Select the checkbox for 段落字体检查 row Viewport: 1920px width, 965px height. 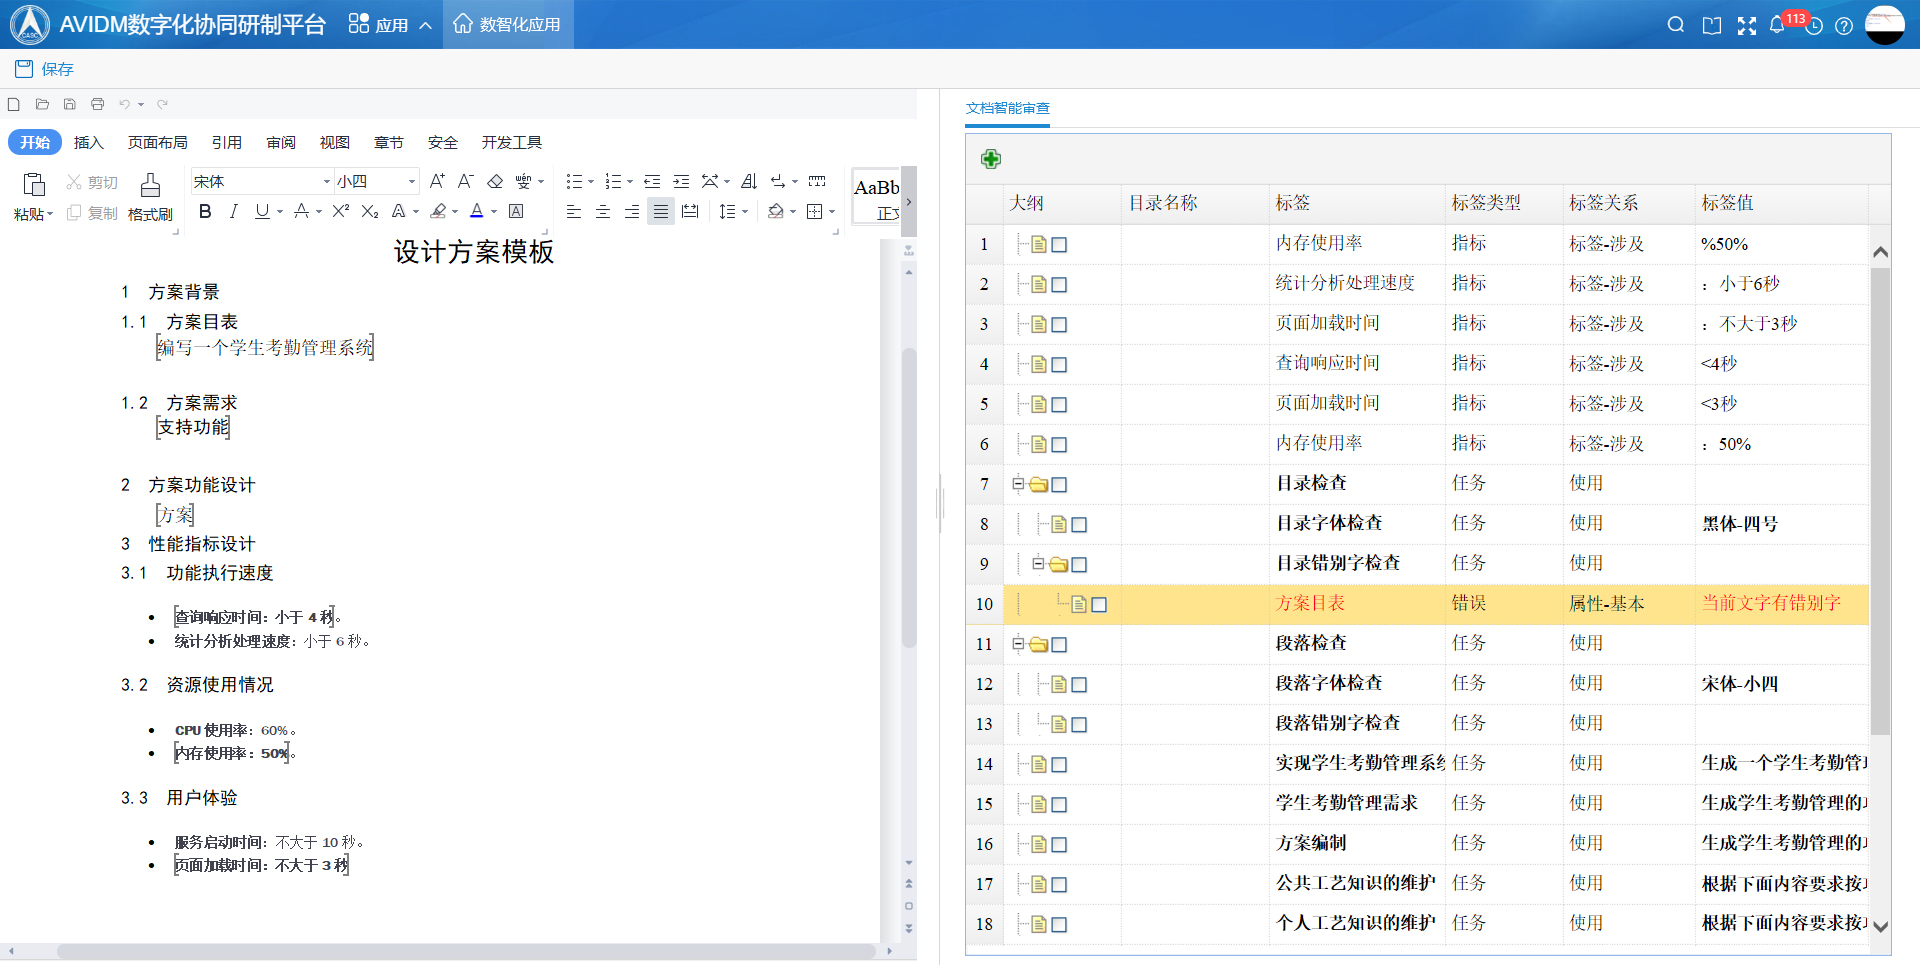point(1079,684)
